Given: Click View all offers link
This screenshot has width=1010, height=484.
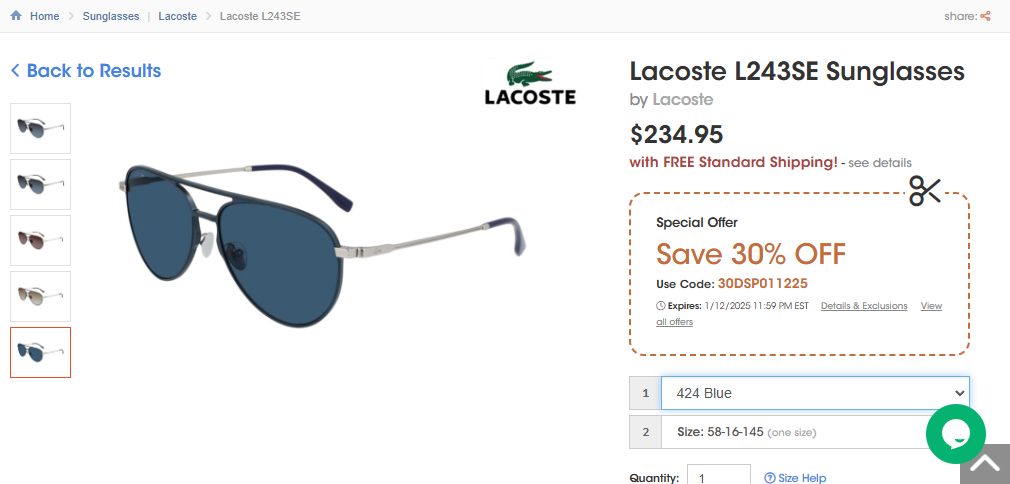Looking at the screenshot, I should click(930, 306).
